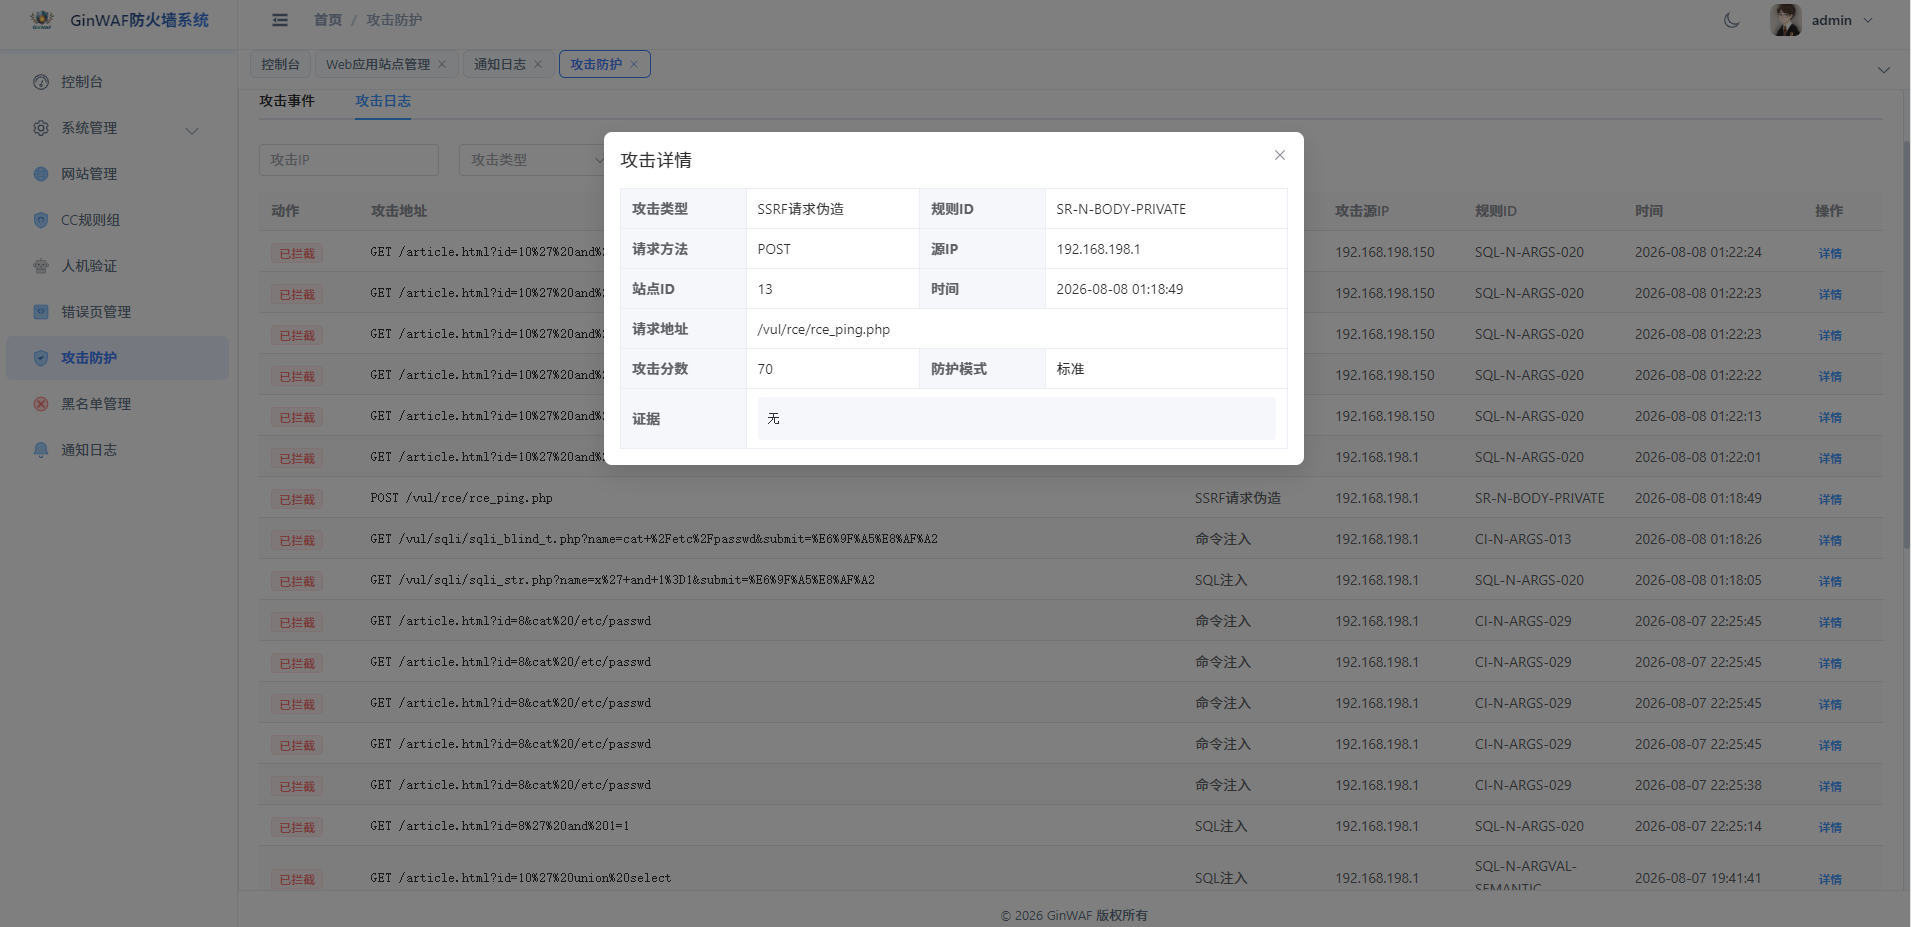
Task: View 详情 for 01:22:24 log row
Action: pos(1830,253)
